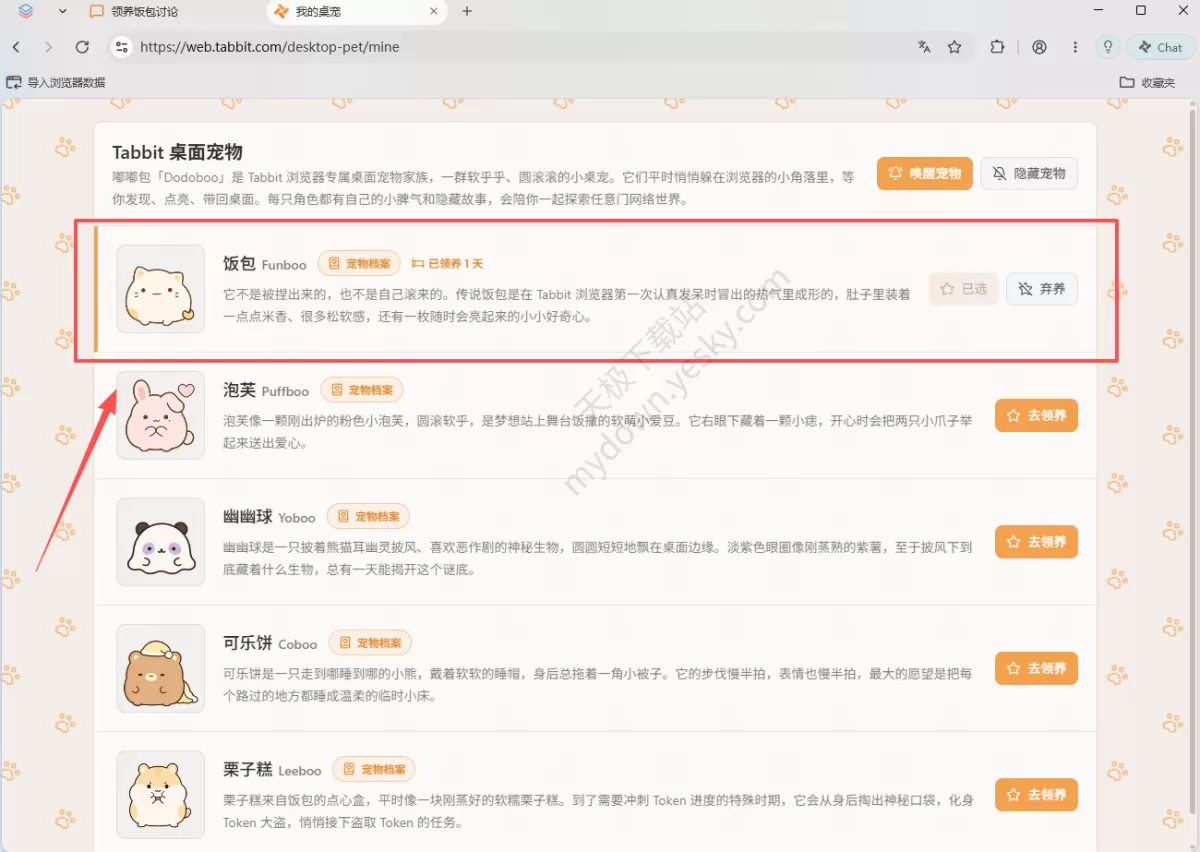Click the 栗子糕 Leeboo name text
This screenshot has width=1200, height=852.
[x=272, y=769]
